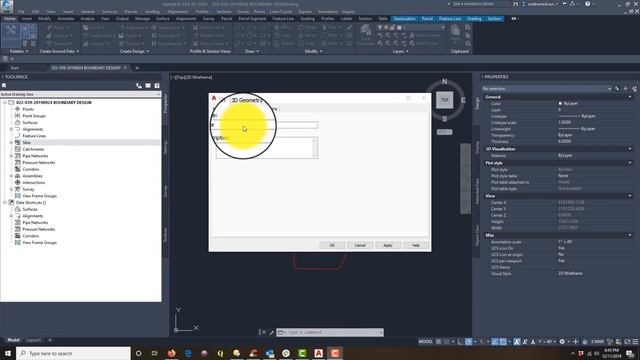This screenshot has width=640, height=360.
Task: Click the Paste icon in Clipboard panel
Action: (x=456, y=32)
